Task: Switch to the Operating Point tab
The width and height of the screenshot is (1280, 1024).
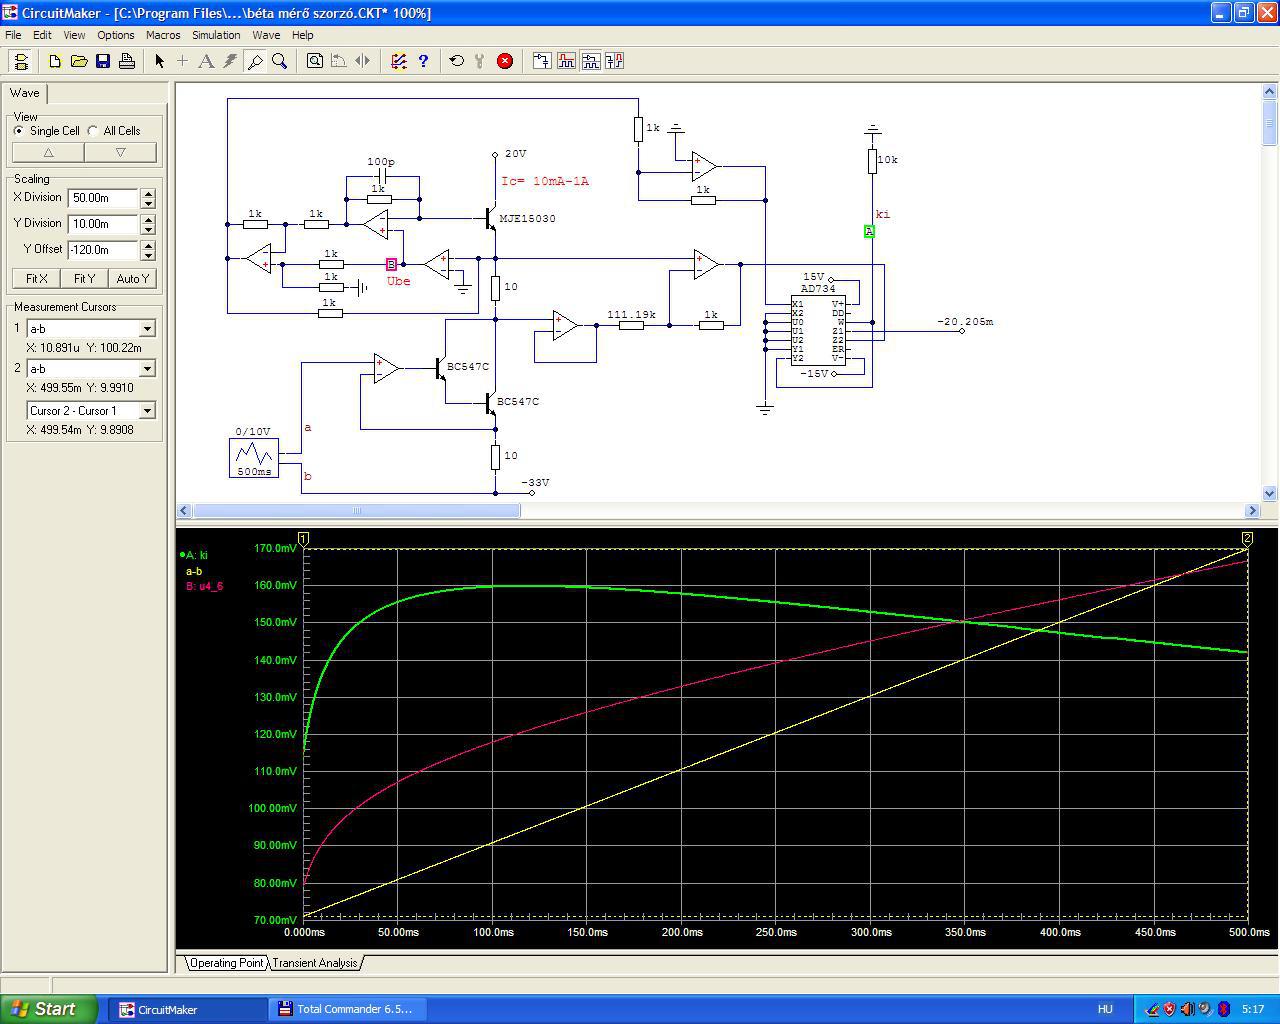Action: click(226, 963)
